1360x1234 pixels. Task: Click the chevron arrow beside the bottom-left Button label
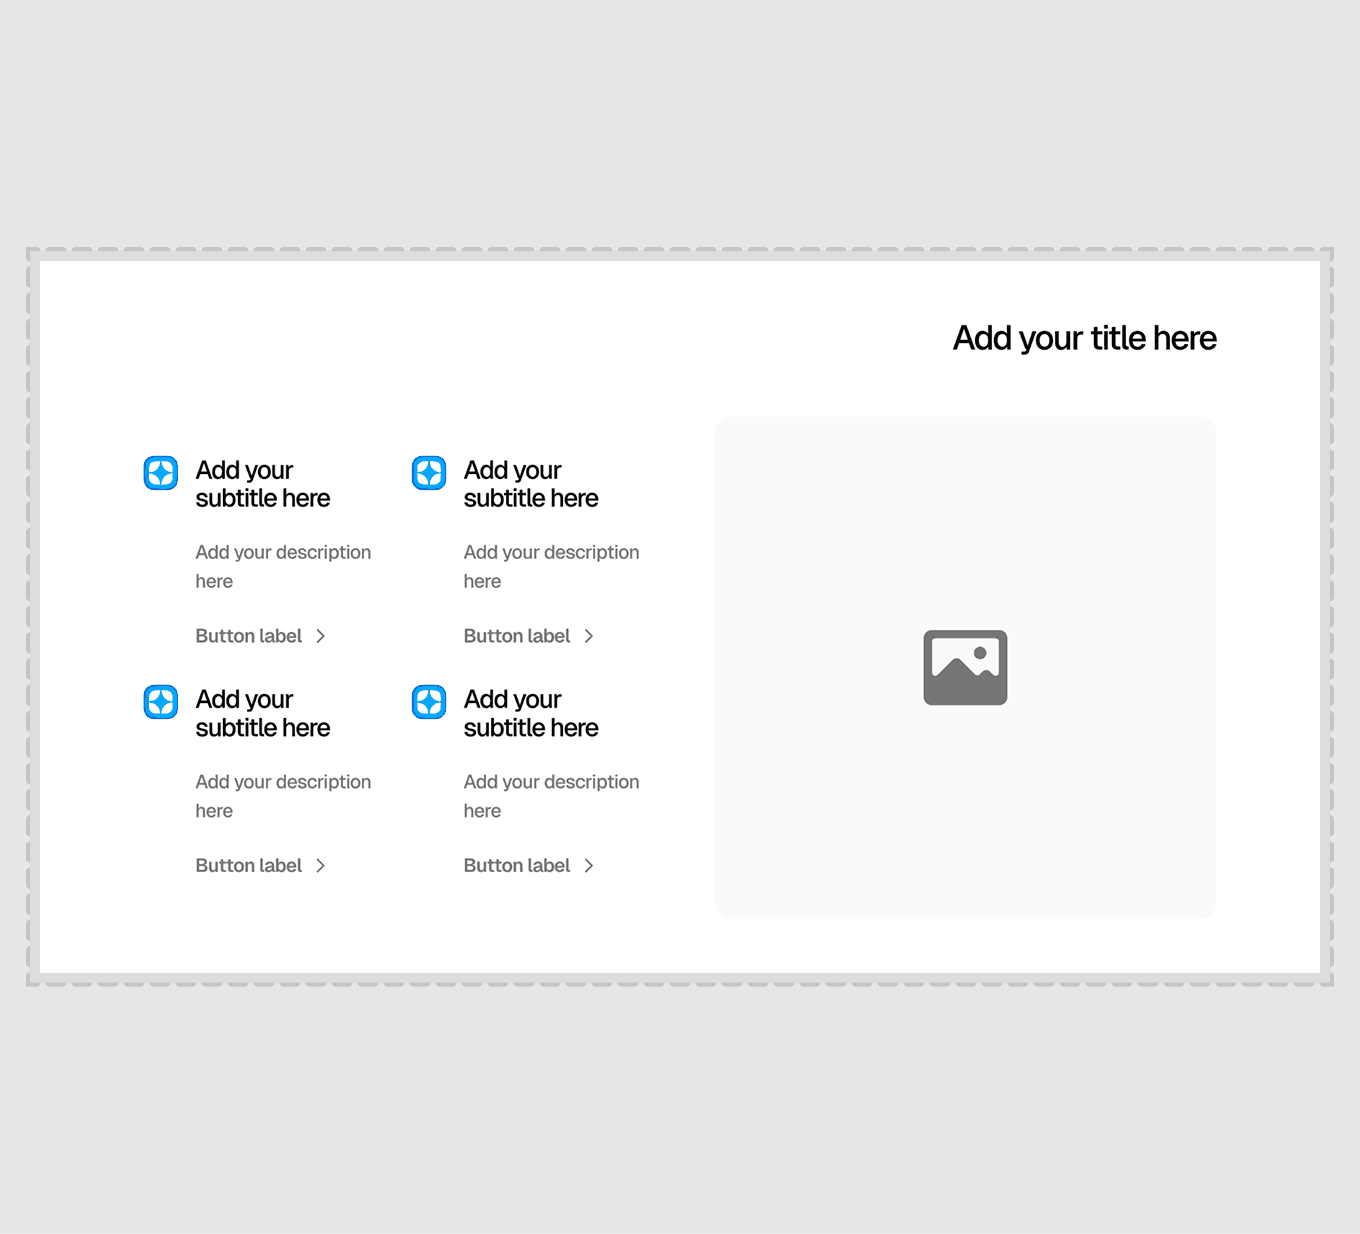tap(321, 866)
